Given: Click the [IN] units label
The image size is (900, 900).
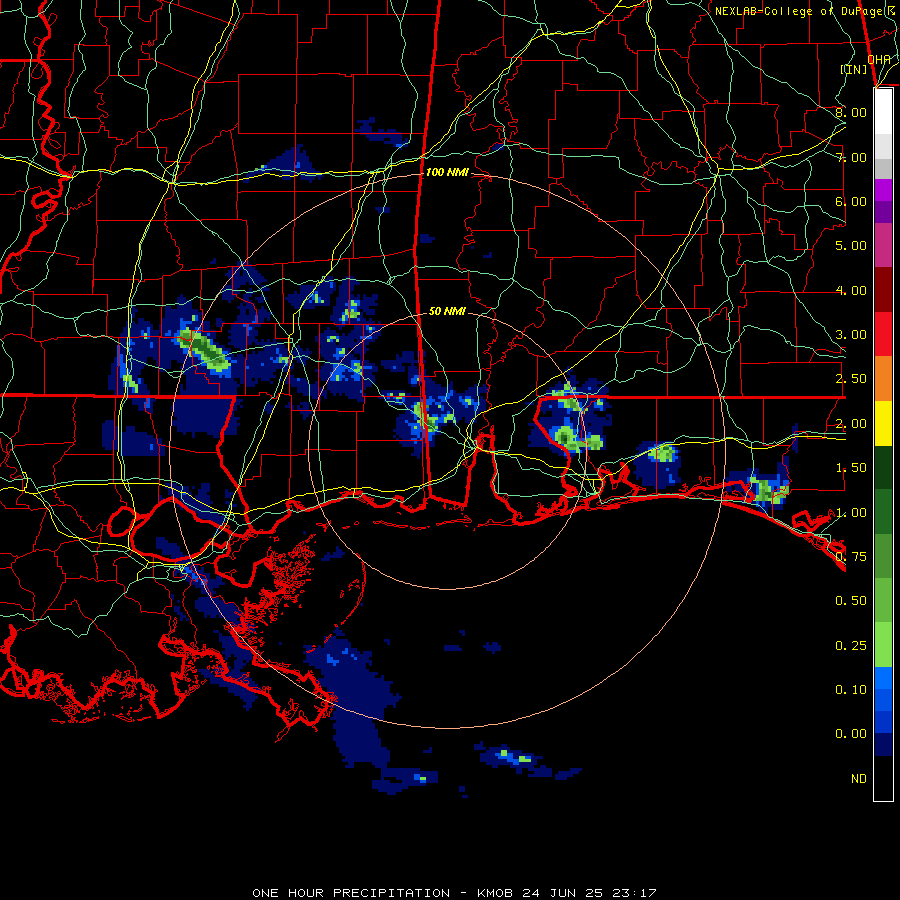Looking at the screenshot, I should point(854,69).
